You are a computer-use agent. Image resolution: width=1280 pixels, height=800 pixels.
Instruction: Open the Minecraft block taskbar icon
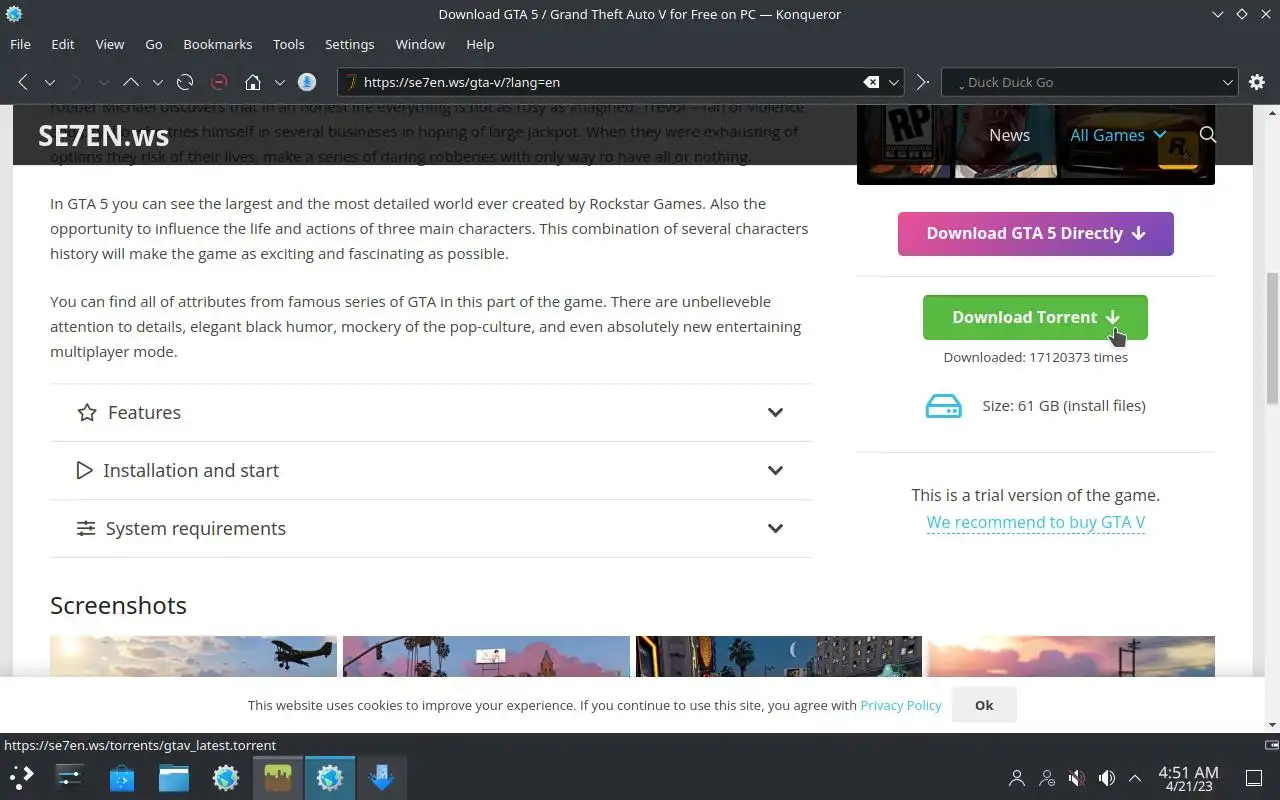pyautogui.click(x=278, y=777)
